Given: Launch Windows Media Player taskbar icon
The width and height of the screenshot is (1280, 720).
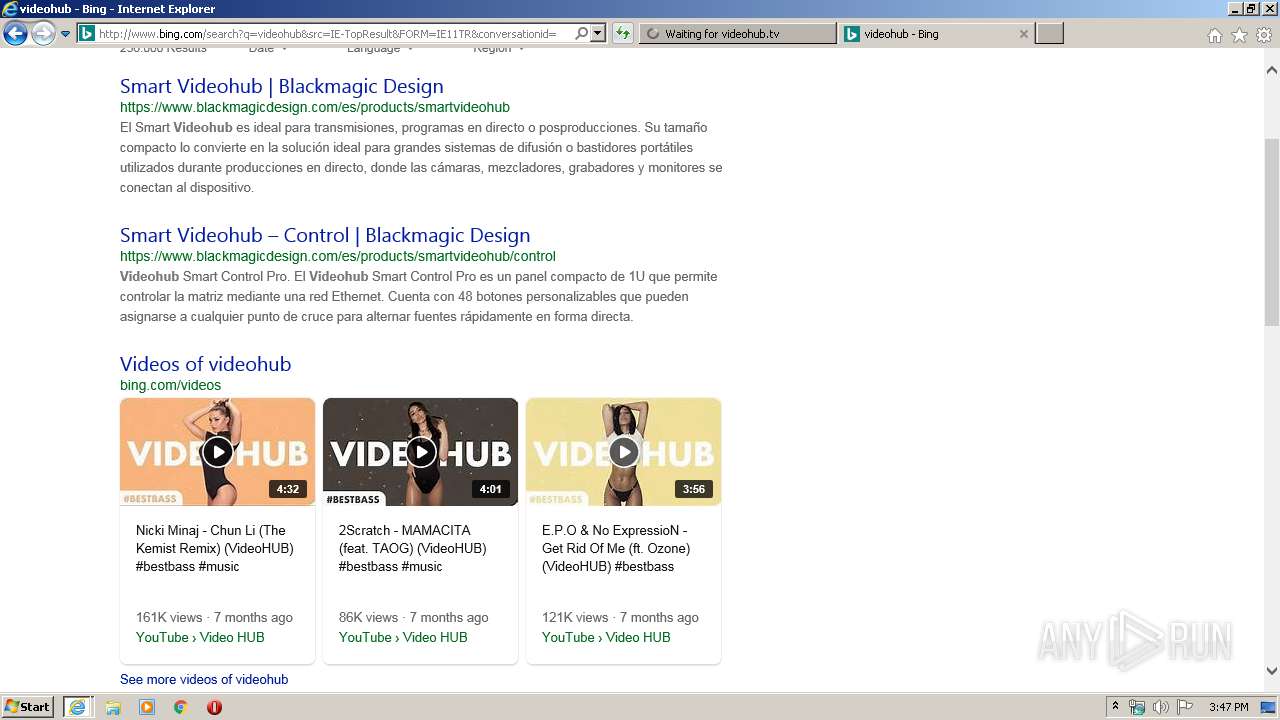Looking at the screenshot, I should tap(147, 707).
